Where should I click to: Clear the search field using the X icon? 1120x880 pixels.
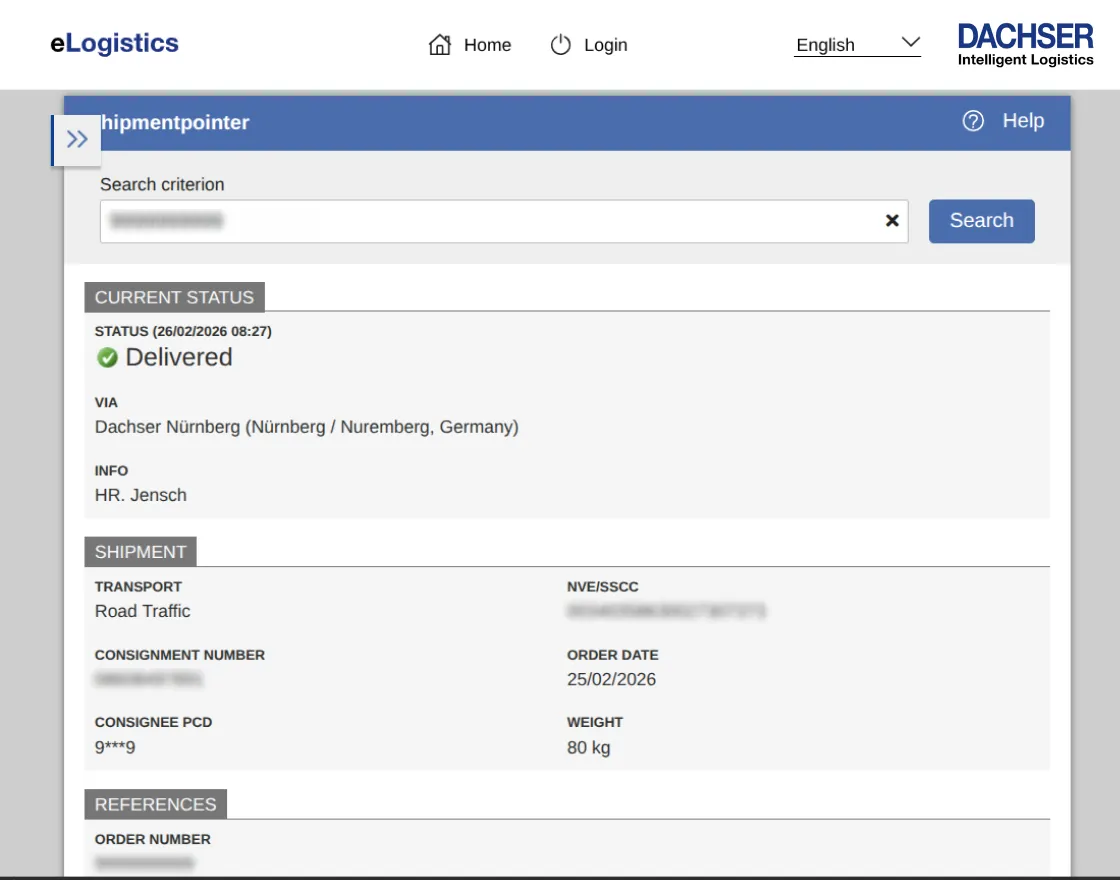[892, 221]
